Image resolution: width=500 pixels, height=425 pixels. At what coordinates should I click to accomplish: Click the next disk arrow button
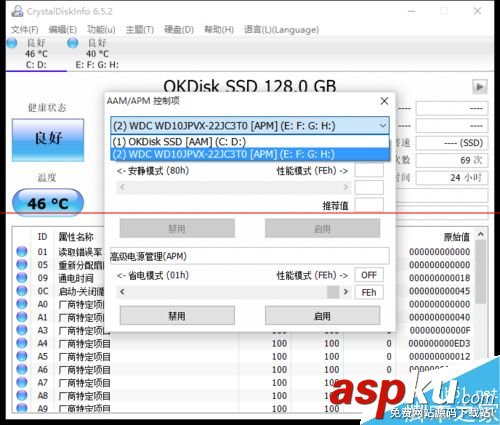pyautogui.click(x=480, y=87)
